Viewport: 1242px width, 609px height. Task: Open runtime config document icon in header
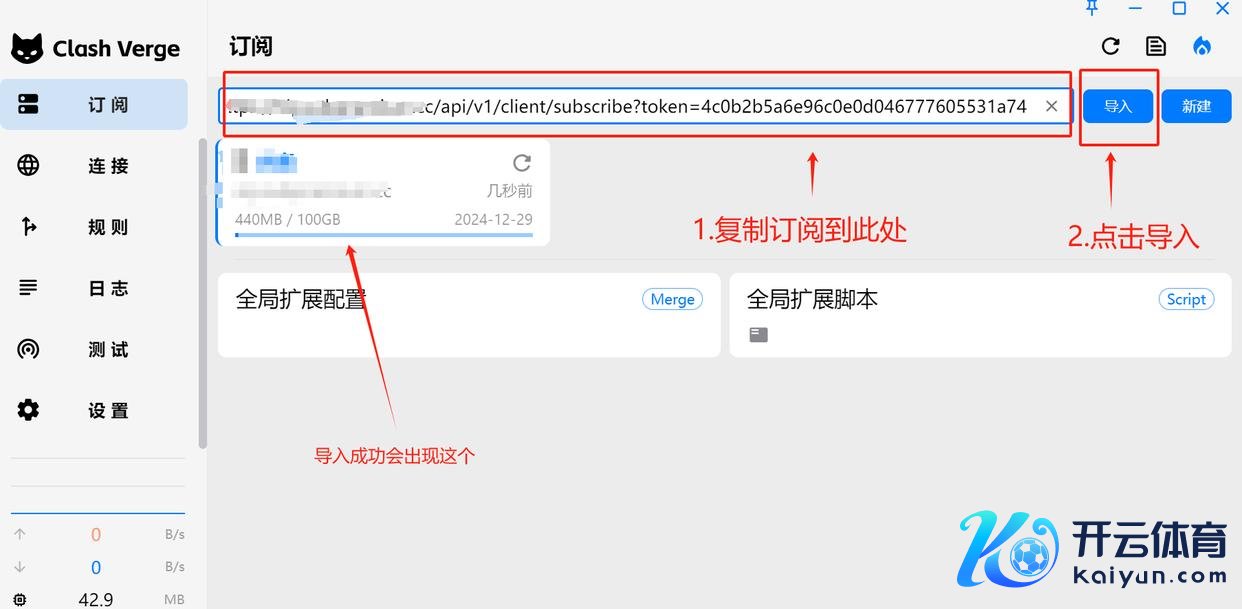point(1156,46)
